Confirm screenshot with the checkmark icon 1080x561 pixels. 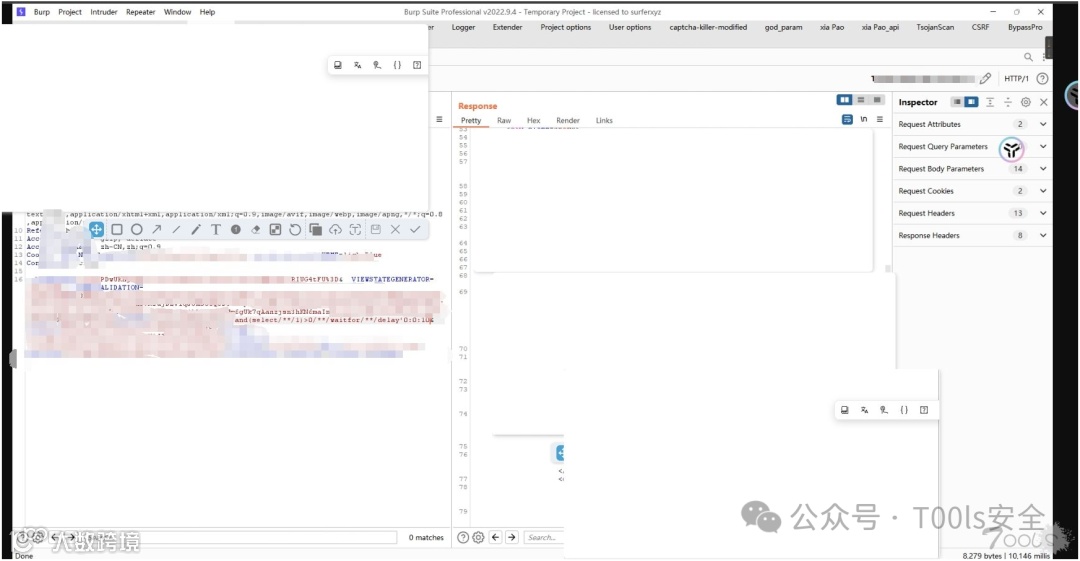coord(415,230)
